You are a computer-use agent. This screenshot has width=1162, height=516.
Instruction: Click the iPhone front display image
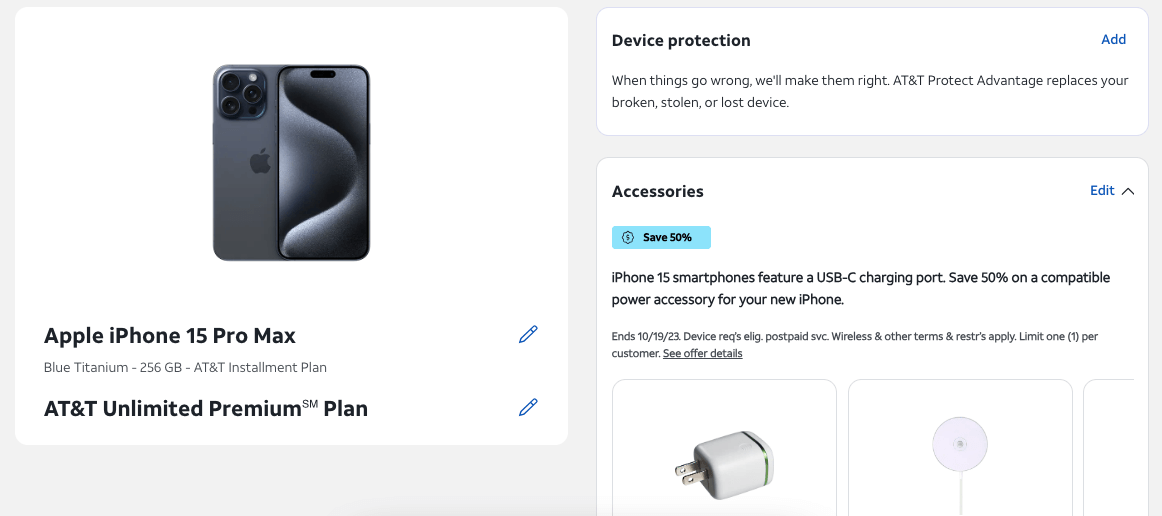[324, 163]
